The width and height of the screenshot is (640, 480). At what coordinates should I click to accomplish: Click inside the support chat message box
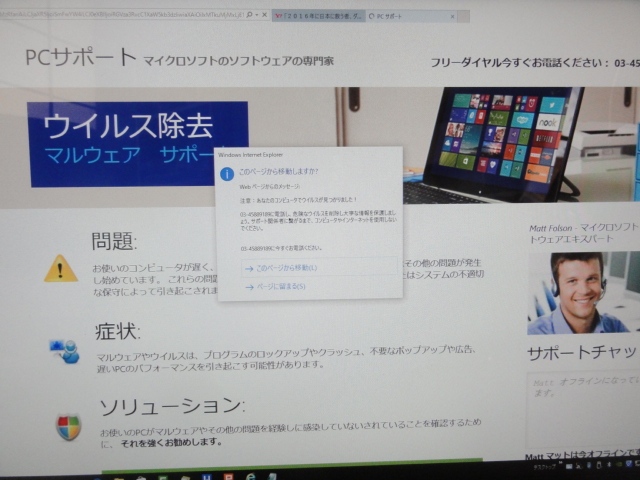(584, 409)
